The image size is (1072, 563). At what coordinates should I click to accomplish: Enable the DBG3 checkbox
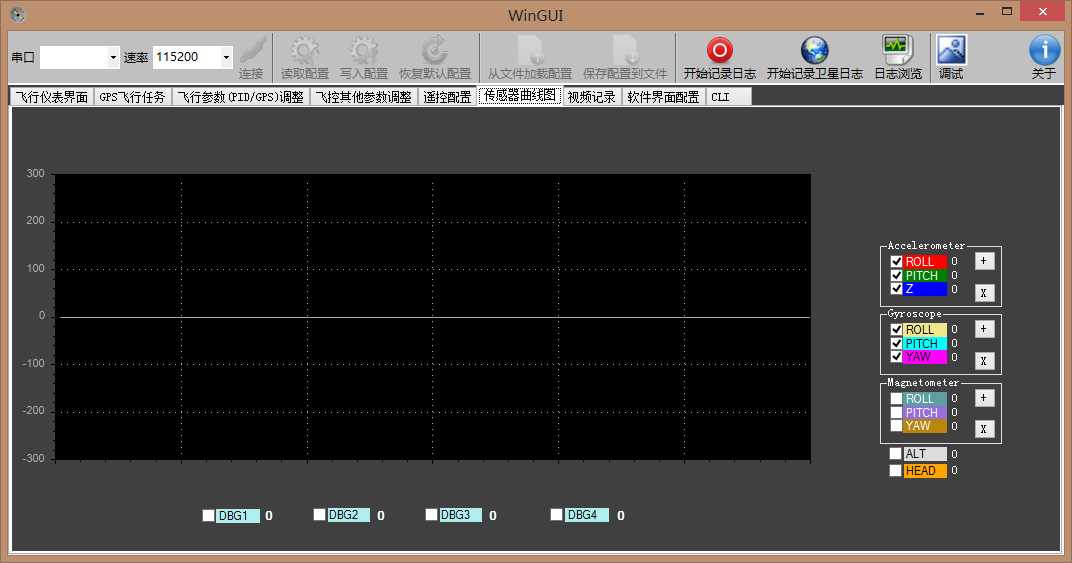(x=431, y=514)
